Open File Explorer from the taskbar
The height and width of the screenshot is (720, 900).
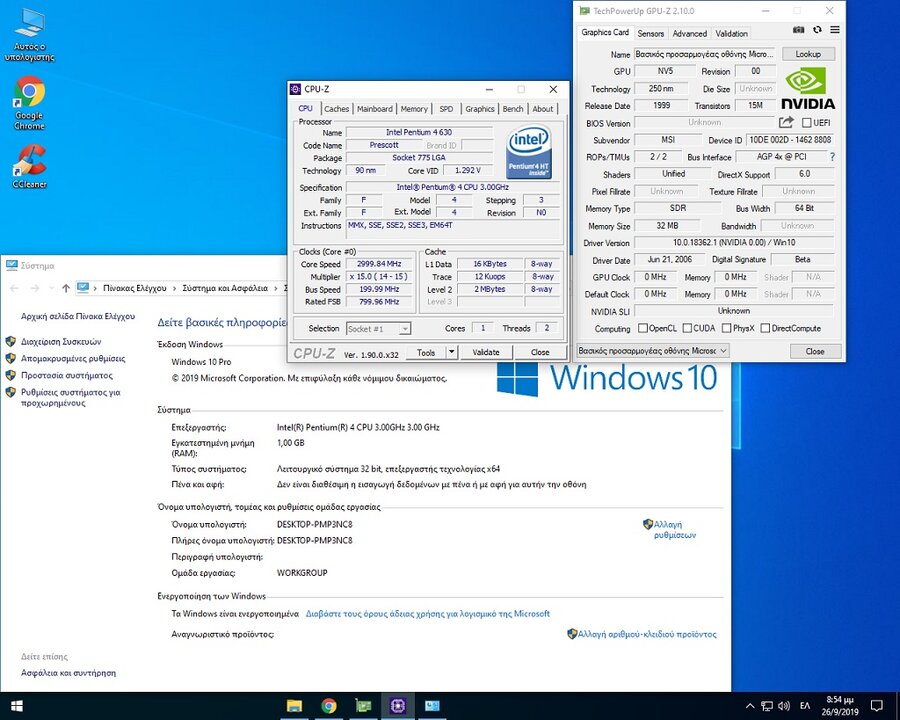(x=294, y=706)
